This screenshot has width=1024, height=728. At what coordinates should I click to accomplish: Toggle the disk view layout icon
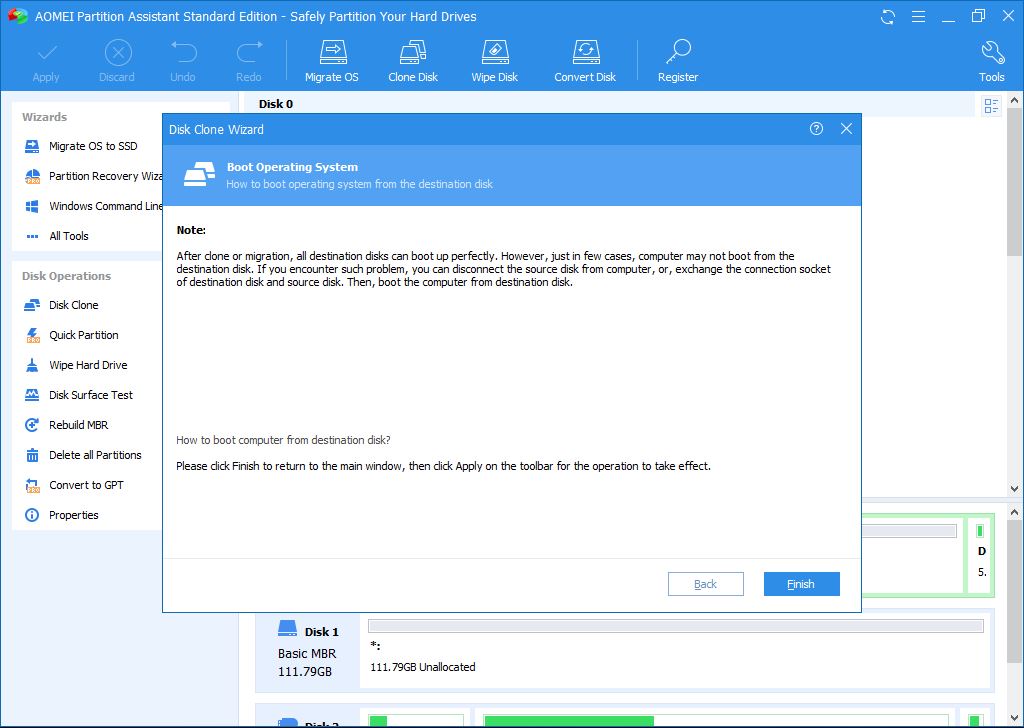pos(991,106)
